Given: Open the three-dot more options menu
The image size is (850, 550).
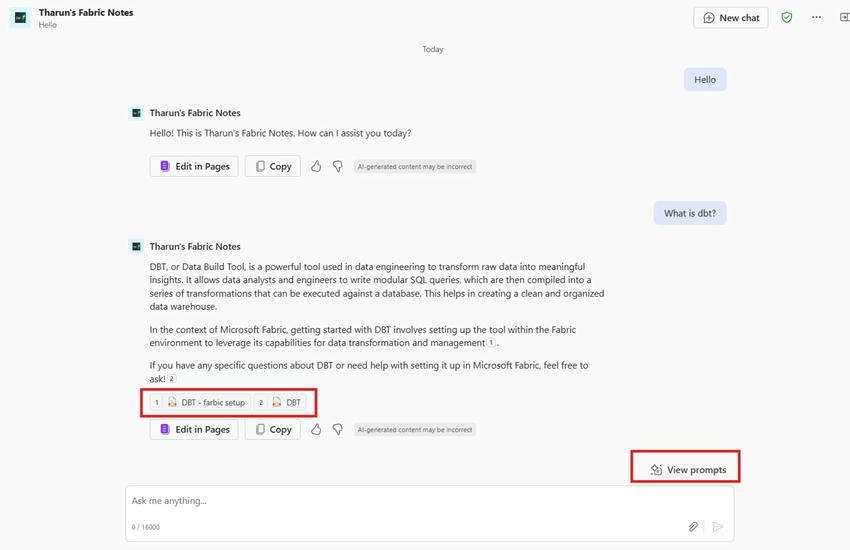Looking at the screenshot, I should (x=816, y=18).
